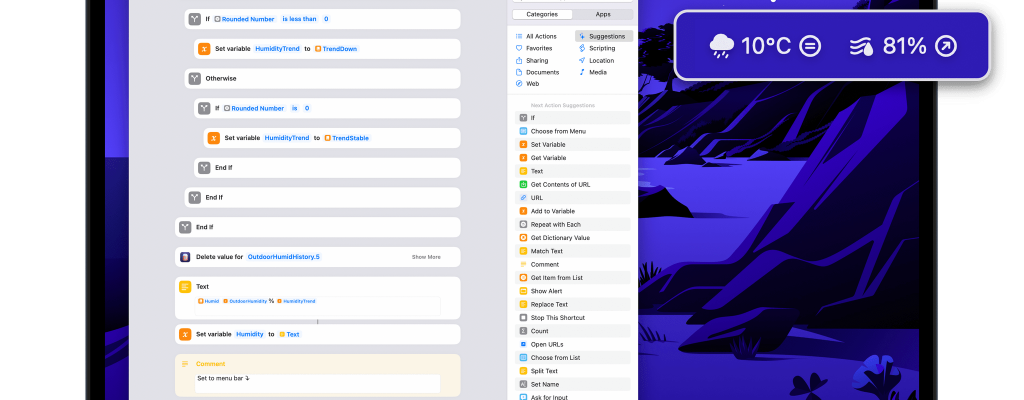Click the Get Dictionary Value icon
The height and width of the screenshot is (400, 1024).
523,238
